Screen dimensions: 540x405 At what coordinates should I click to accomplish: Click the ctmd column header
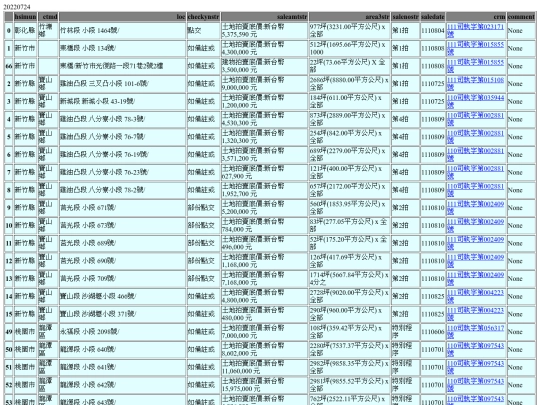click(x=48, y=17)
